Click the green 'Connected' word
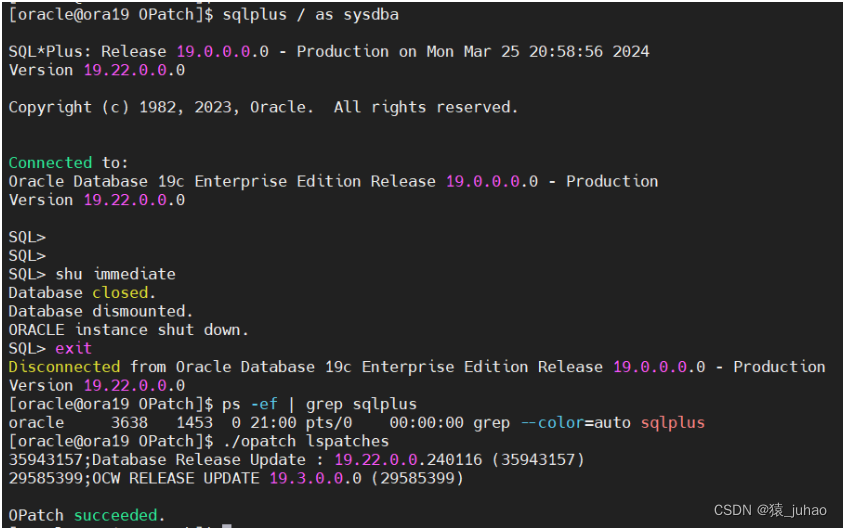Image resolution: width=843 pixels, height=528 pixels. click(x=51, y=163)
